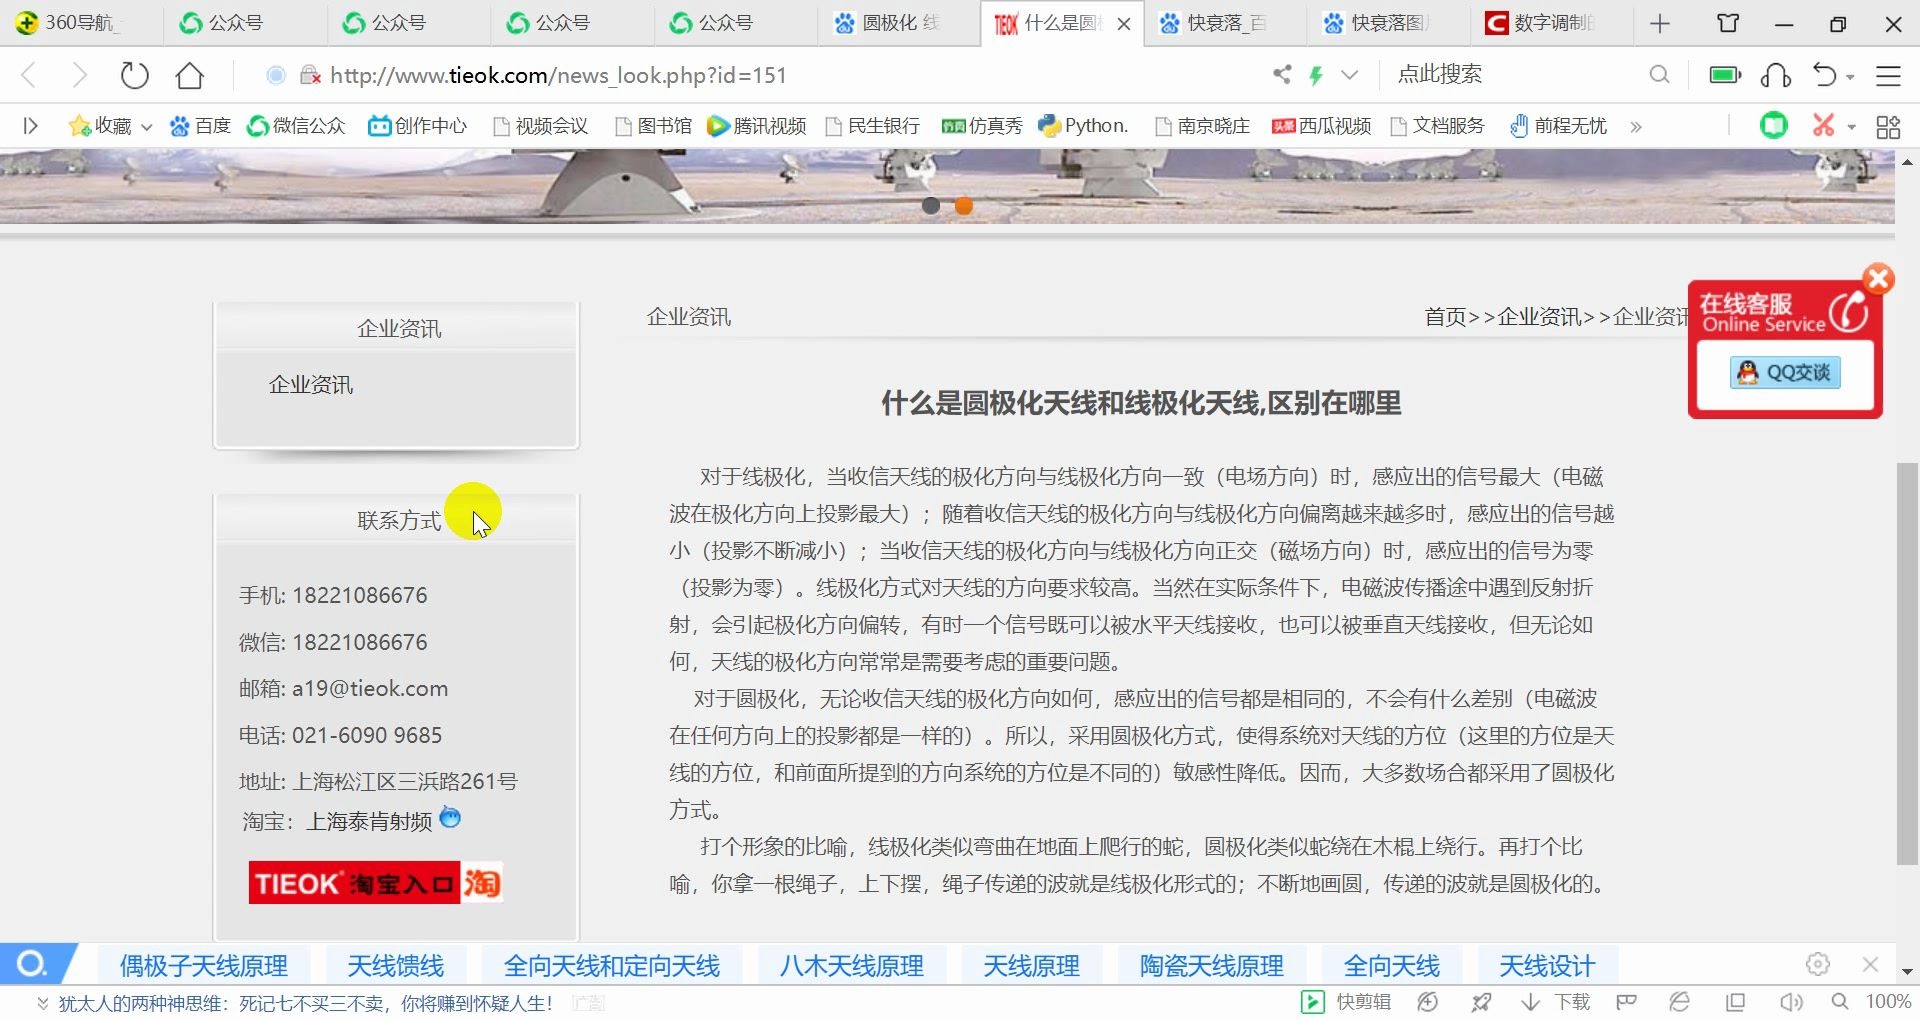Click the ad-blocking scissors icon
Viewport: 1920px width, 1020px height.
point(1822,125)
